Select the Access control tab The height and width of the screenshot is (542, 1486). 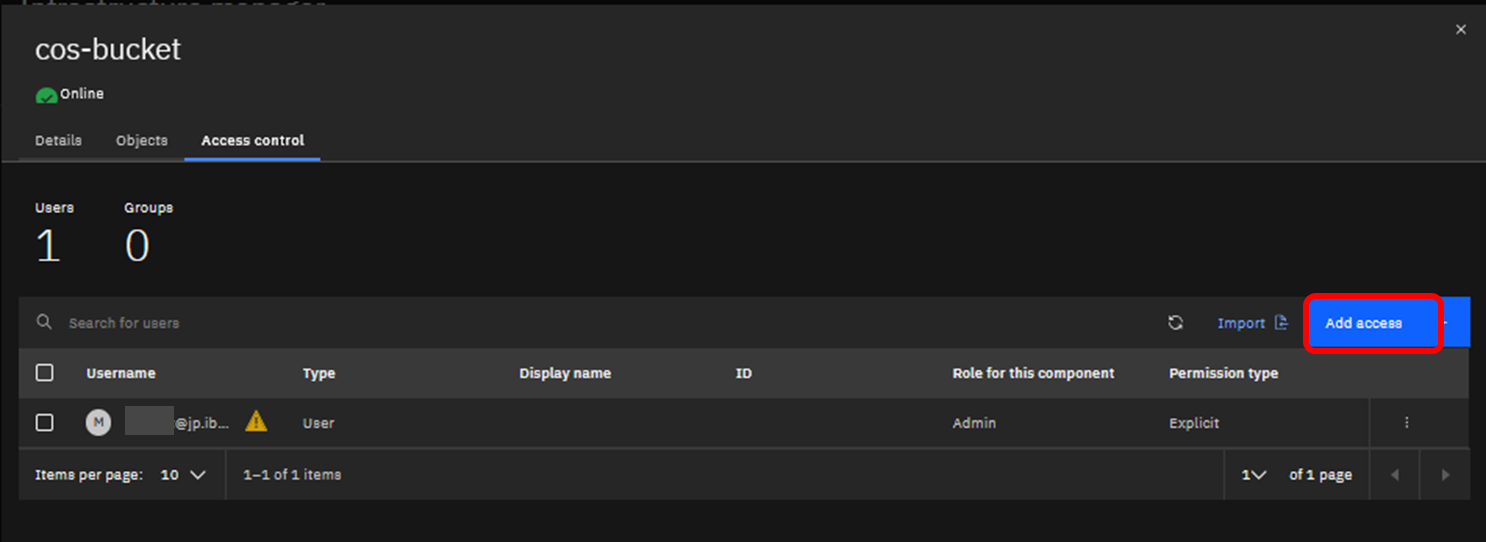point(253,141)
